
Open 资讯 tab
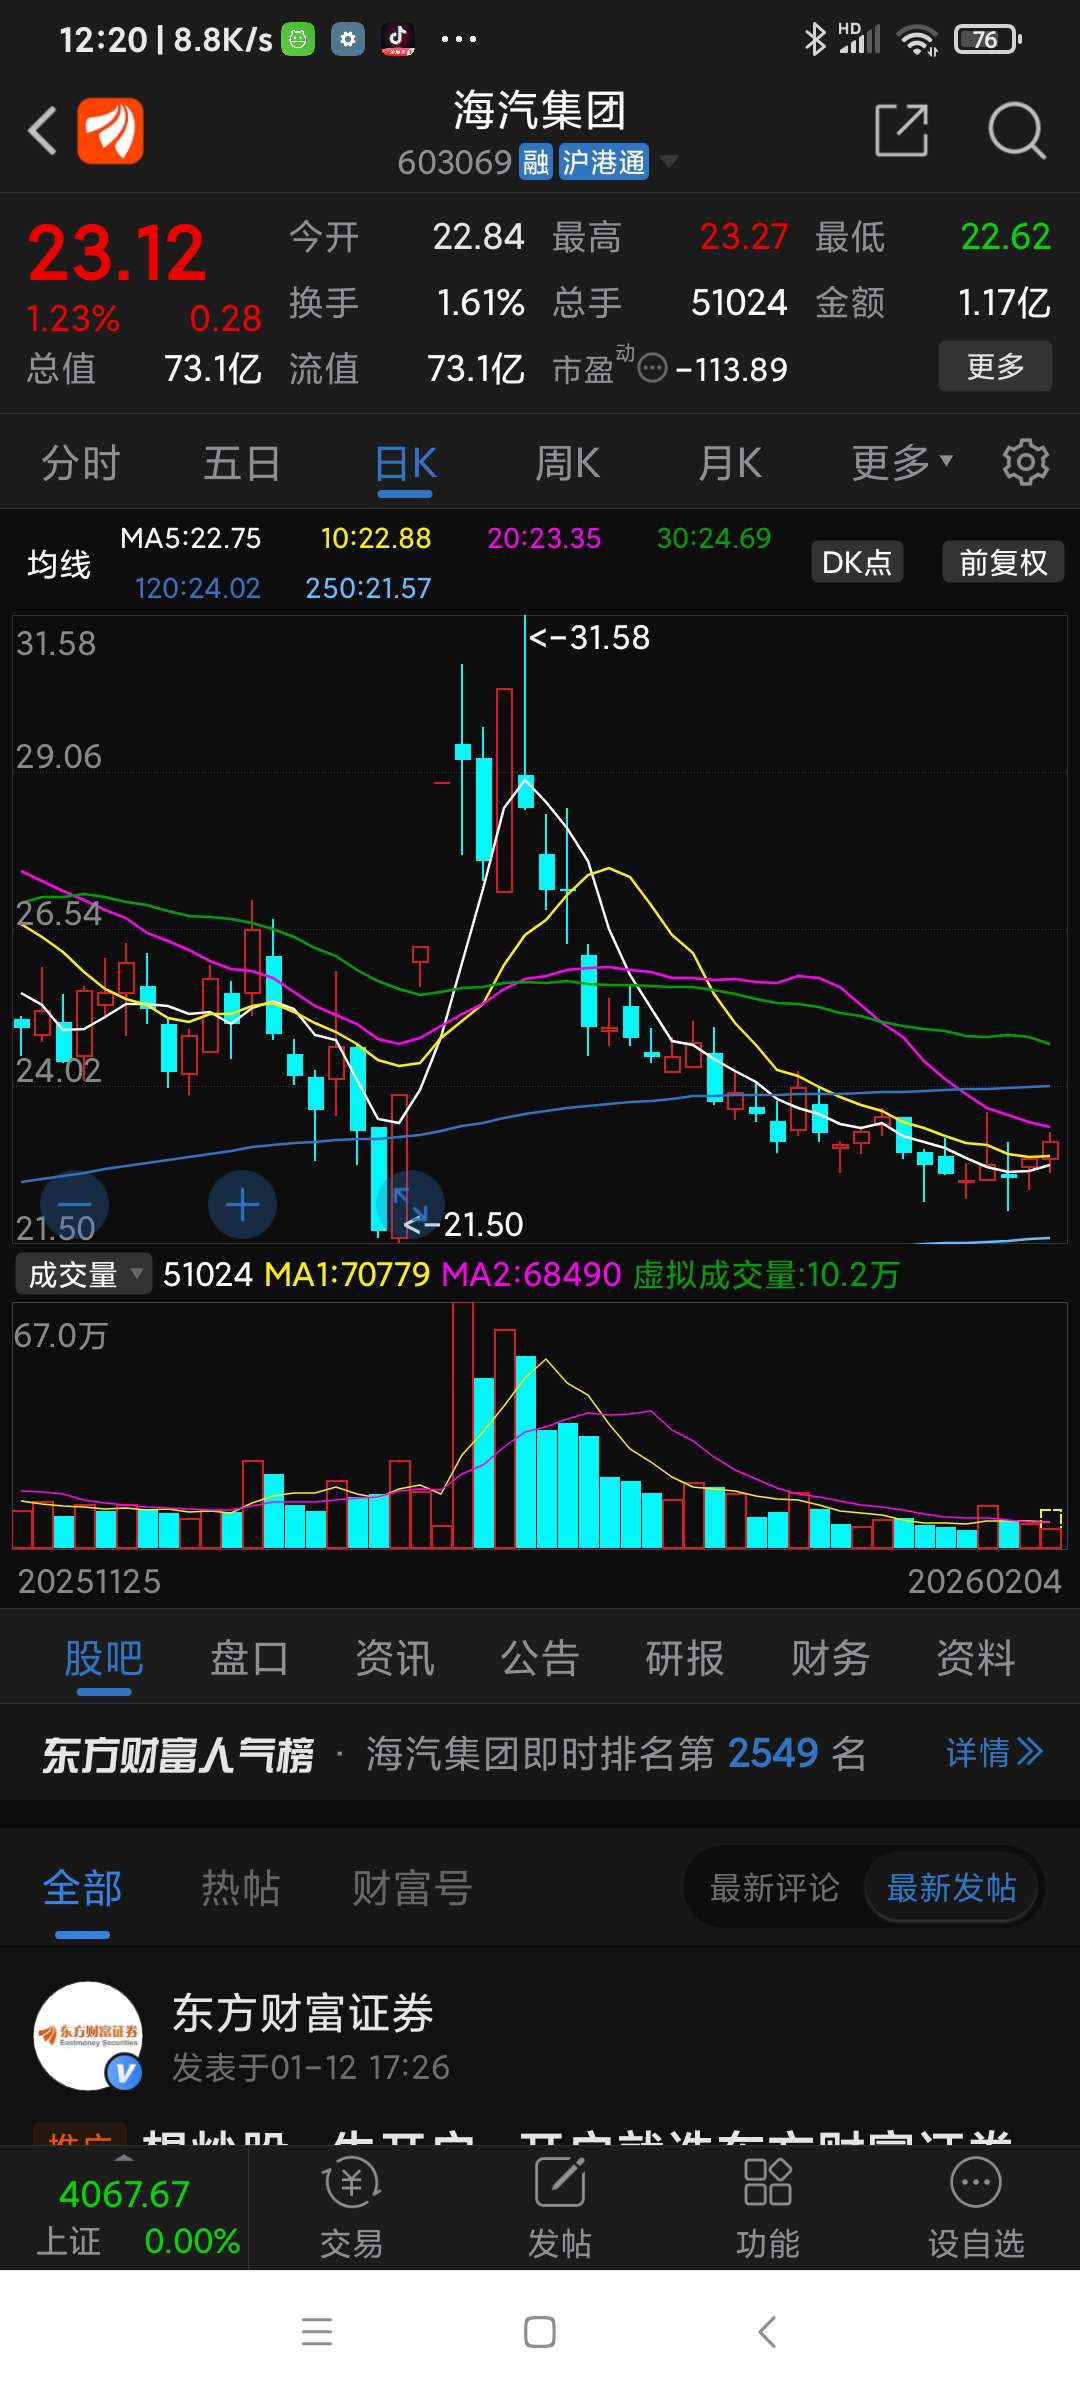(395, 1658)
